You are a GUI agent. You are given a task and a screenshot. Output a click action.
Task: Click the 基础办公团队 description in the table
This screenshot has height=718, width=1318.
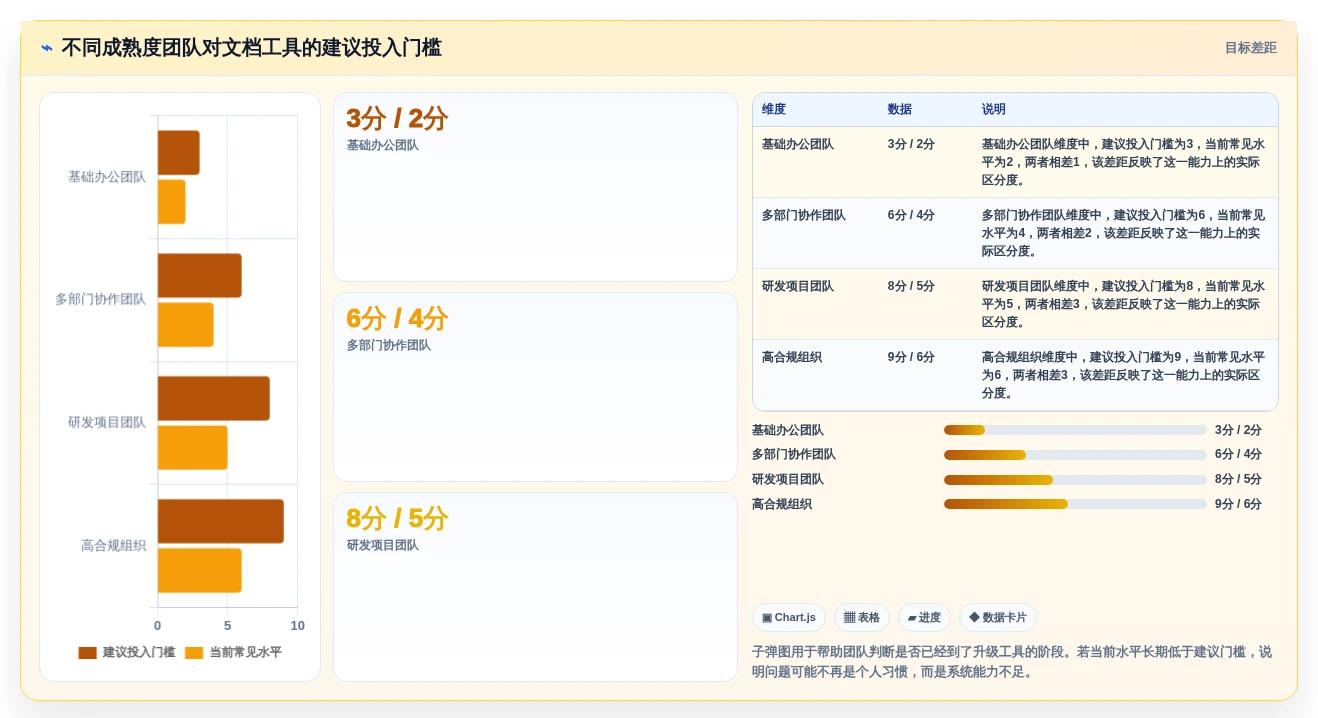tap(1123, 162)
